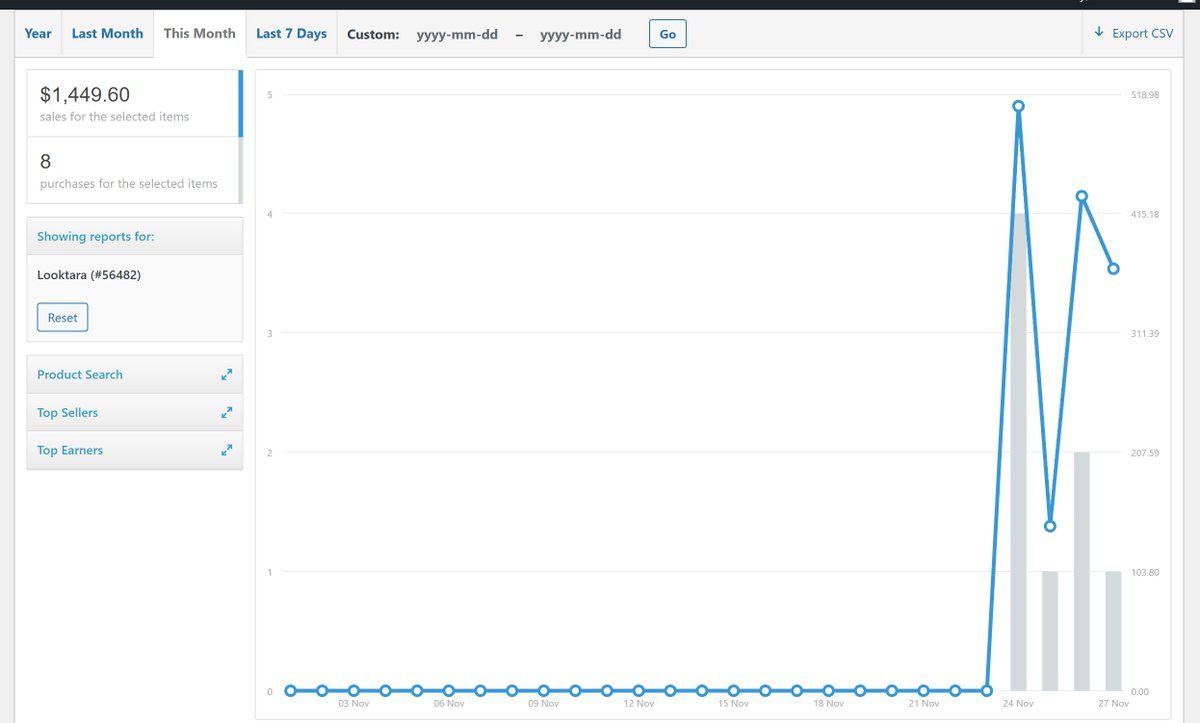
Task: Click the custom start date field
Action: click(457, 34)
